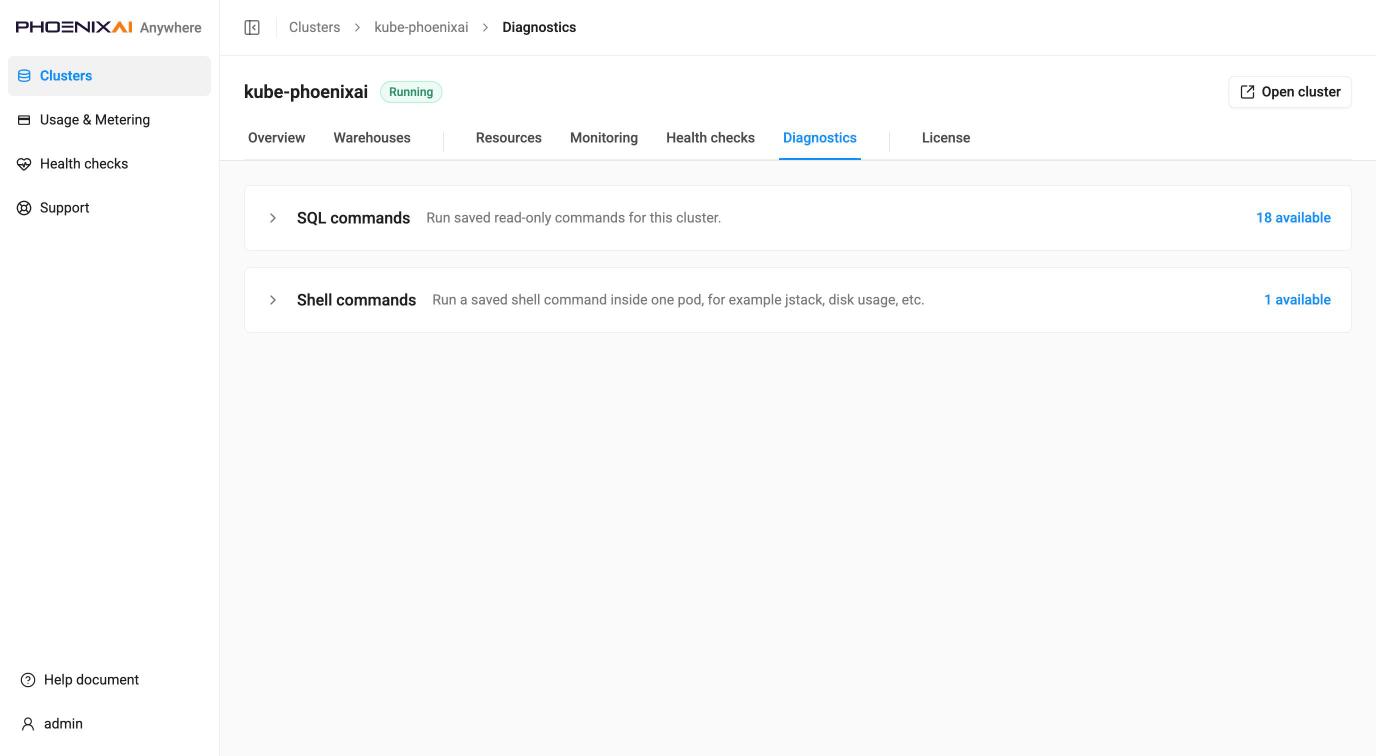Open Support in the sidebar
The width and height of the screenshot is (1376, 756).
[109, 208]
